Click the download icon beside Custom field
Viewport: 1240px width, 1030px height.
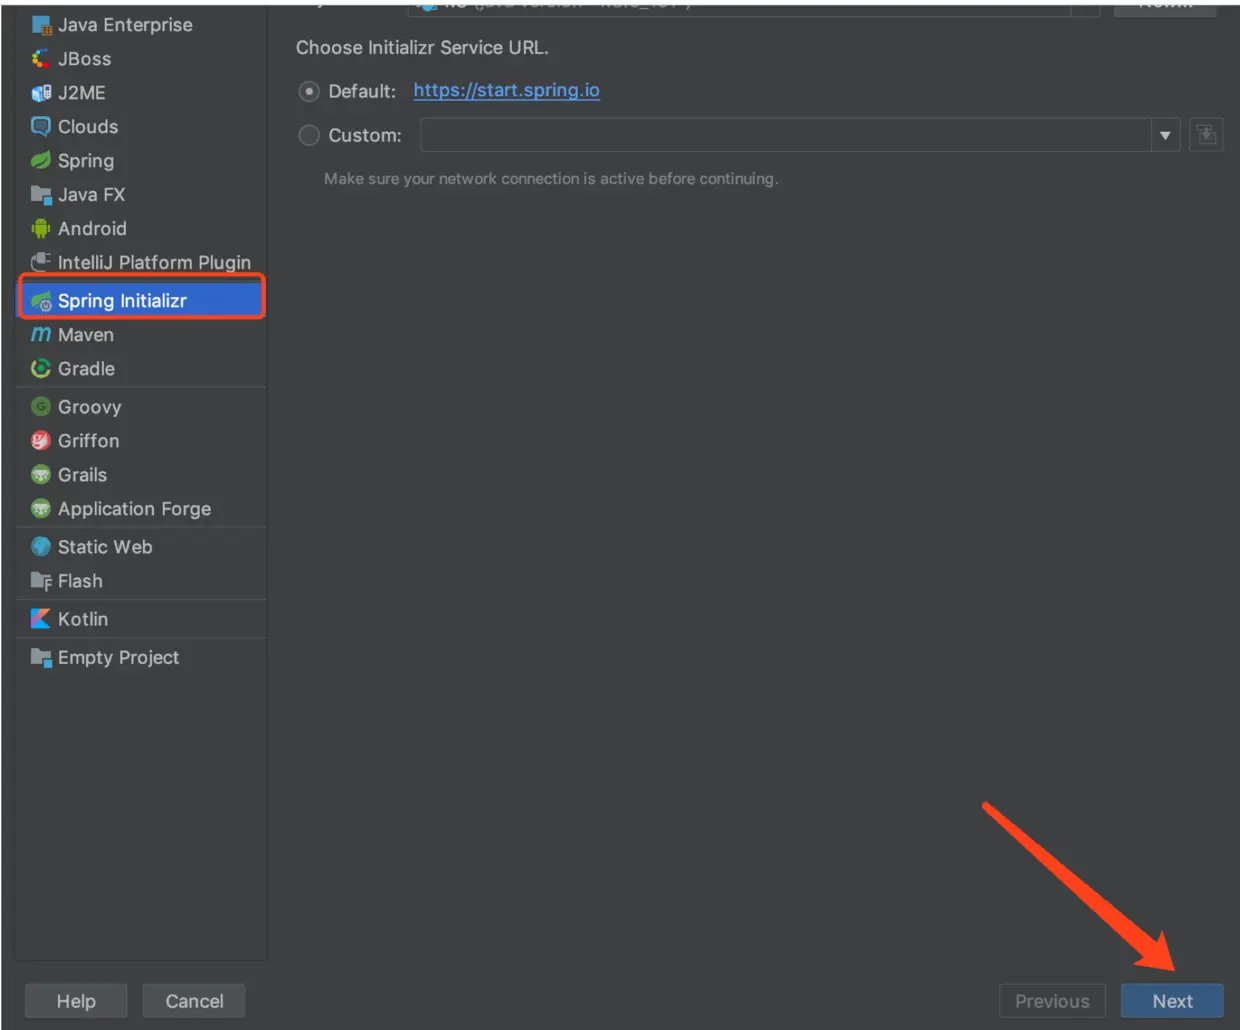[1206, 135]
